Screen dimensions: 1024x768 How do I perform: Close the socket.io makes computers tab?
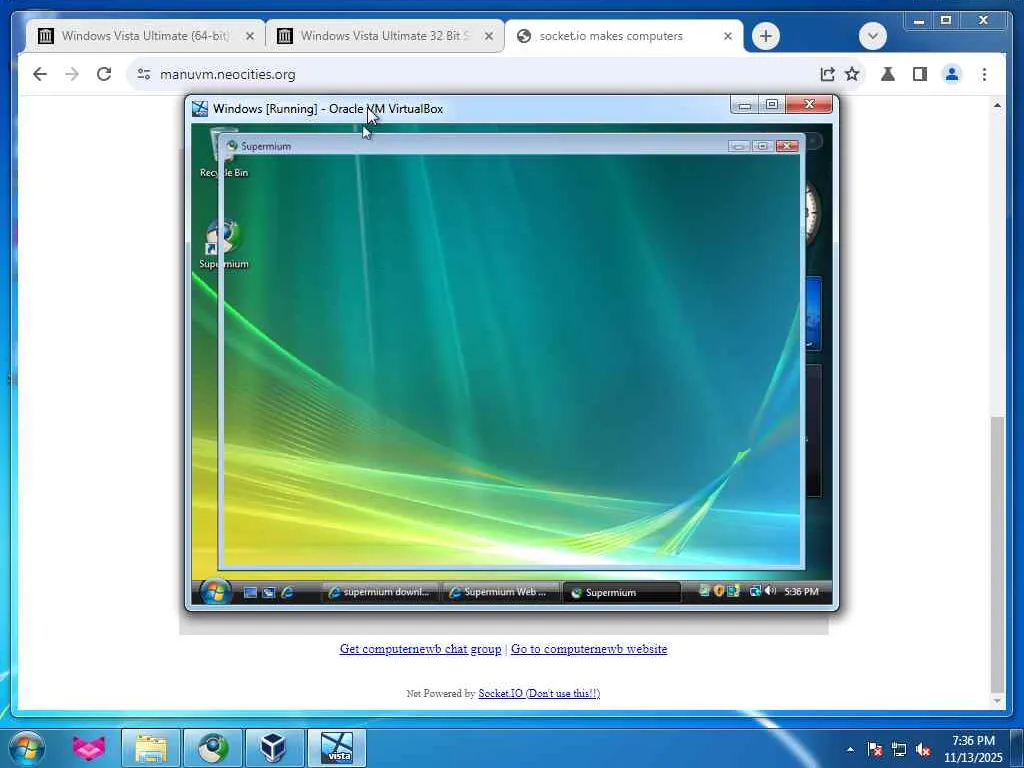pyautogui.click(x=728, y=36)
